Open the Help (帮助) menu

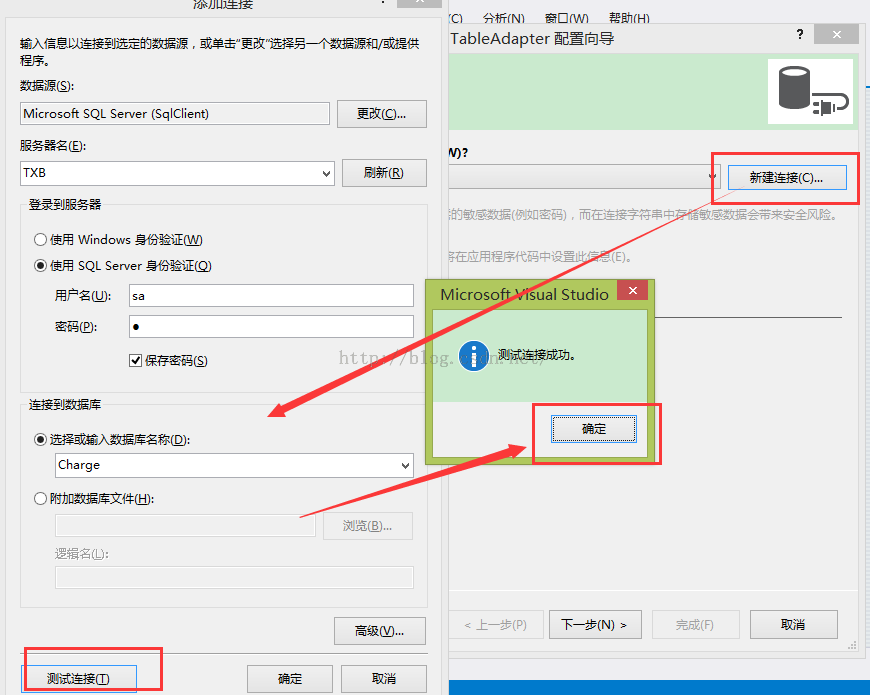click(629, 18)
